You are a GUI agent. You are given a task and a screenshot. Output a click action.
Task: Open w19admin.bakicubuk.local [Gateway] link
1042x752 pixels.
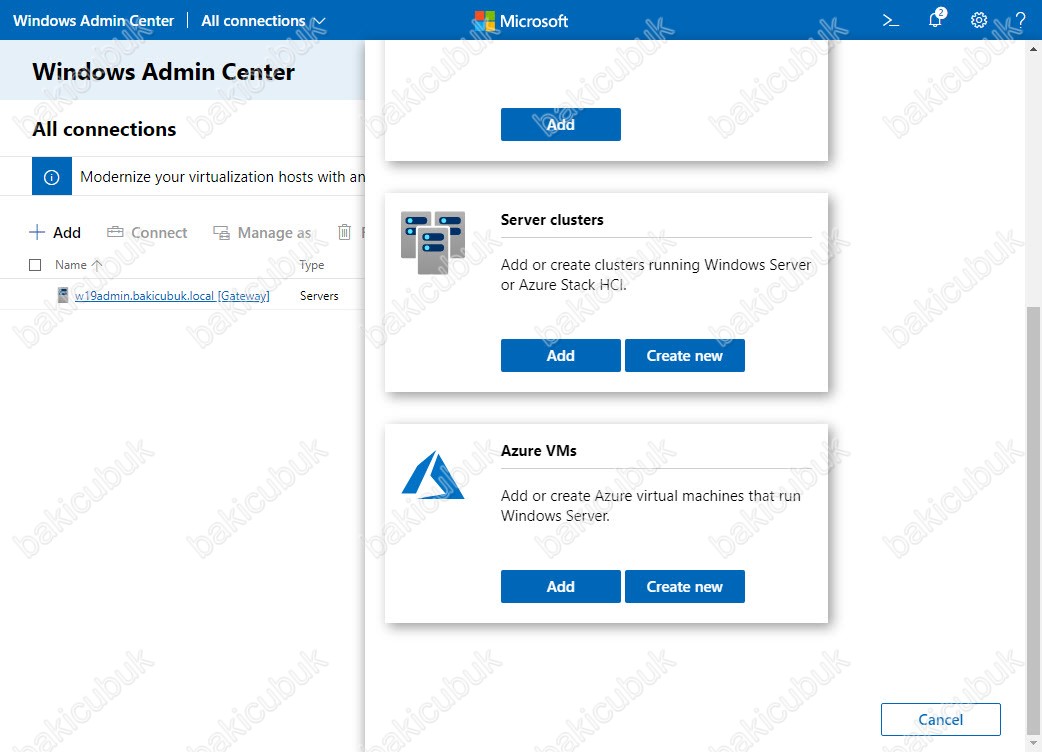(172, 296)
